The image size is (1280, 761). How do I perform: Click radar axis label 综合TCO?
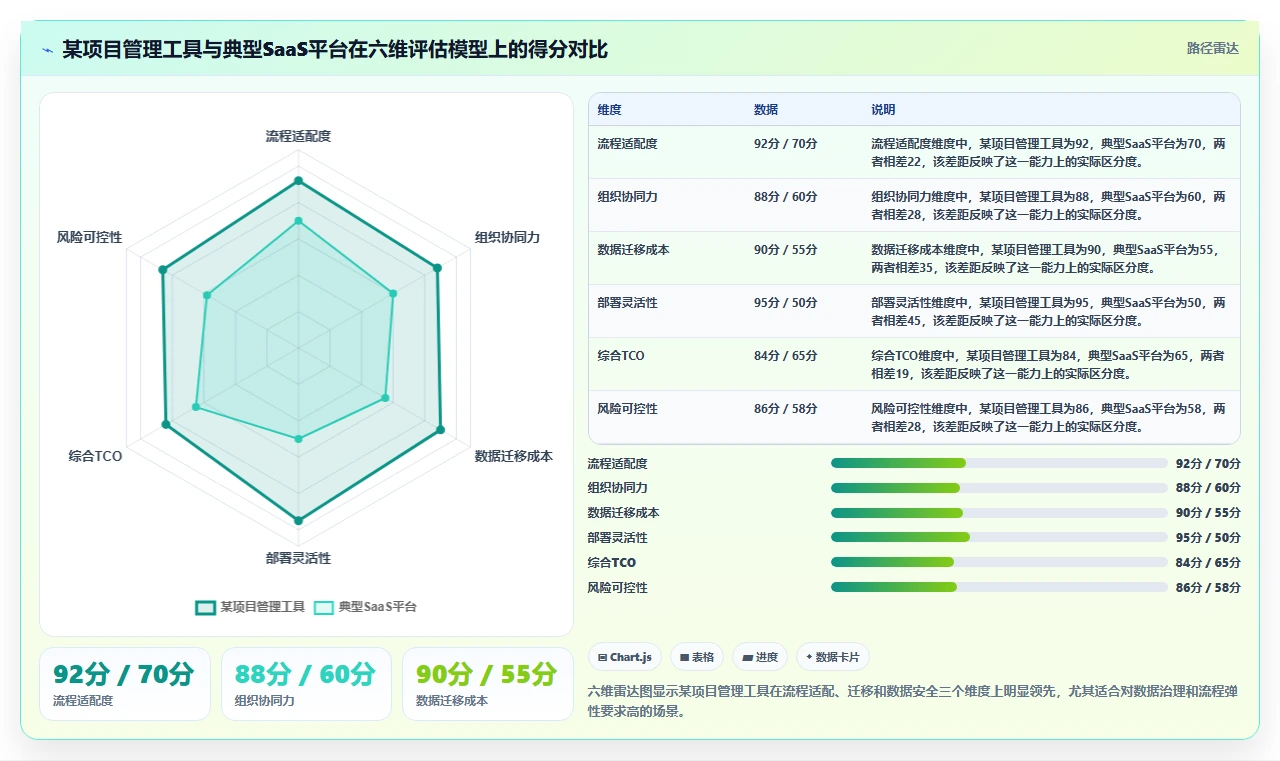coord(96,456)
